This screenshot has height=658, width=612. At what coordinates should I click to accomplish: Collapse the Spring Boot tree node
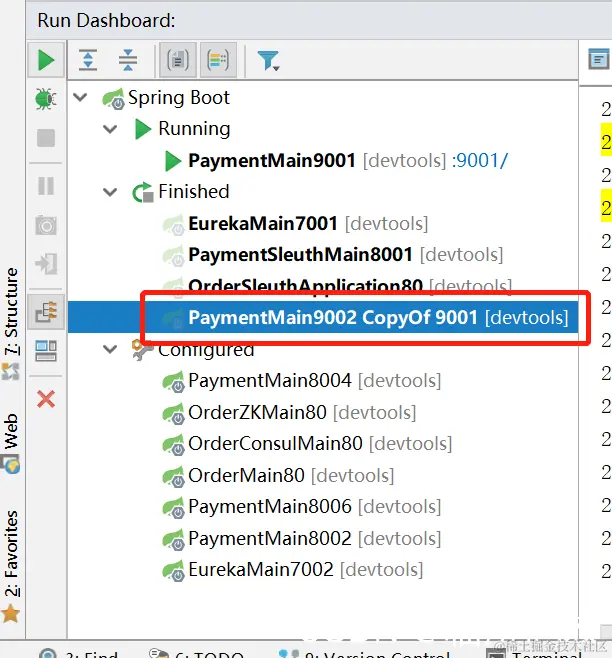(x=80, y=97)
